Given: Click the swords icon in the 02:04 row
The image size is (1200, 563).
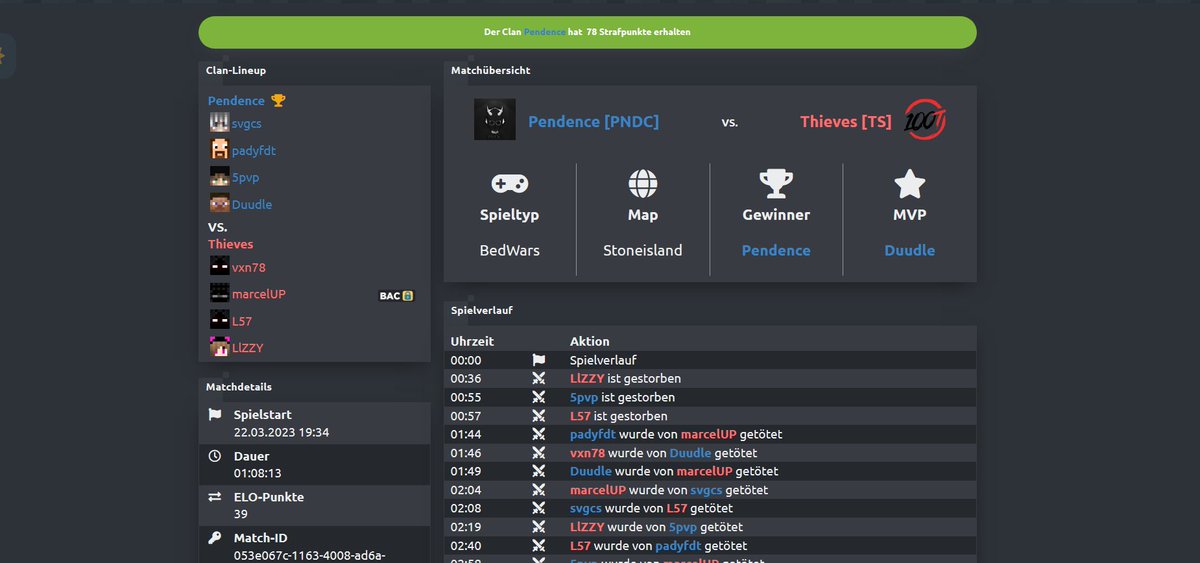Looking at the screenshot, I should [538, 490].
